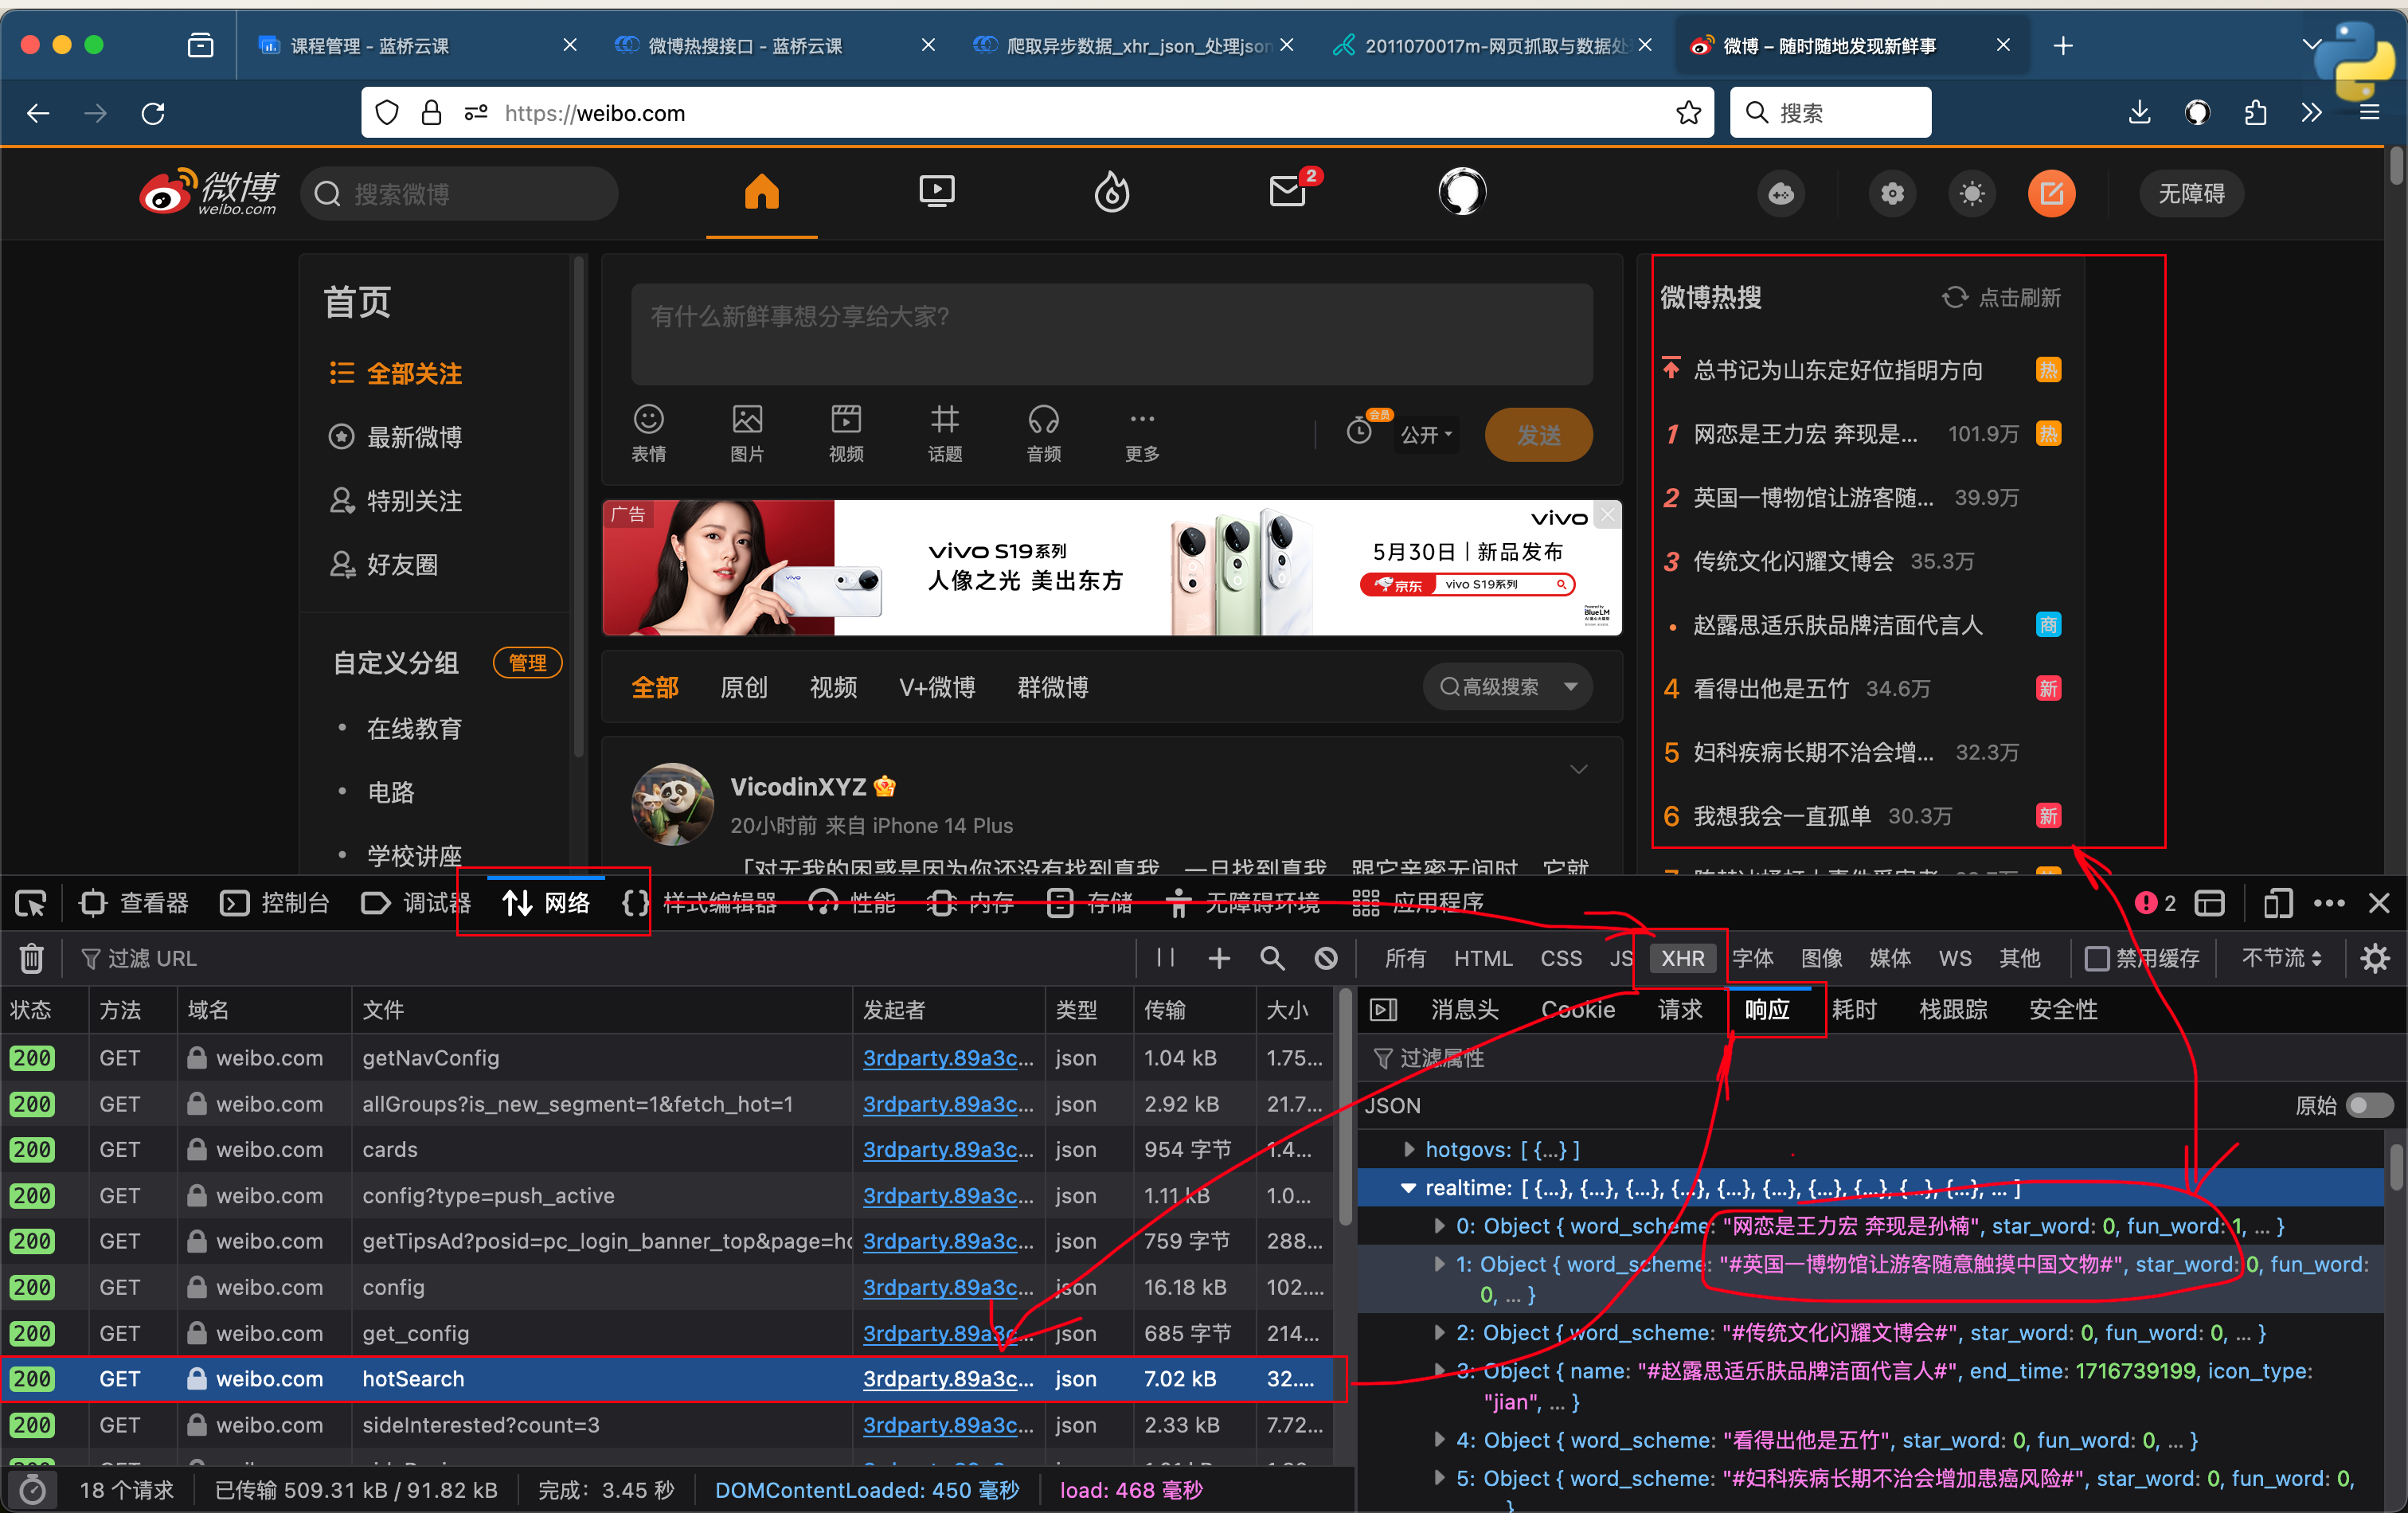Click the browser reload button
Image resolution: width=2408 pixels, height=1513 pixels.
153,113
